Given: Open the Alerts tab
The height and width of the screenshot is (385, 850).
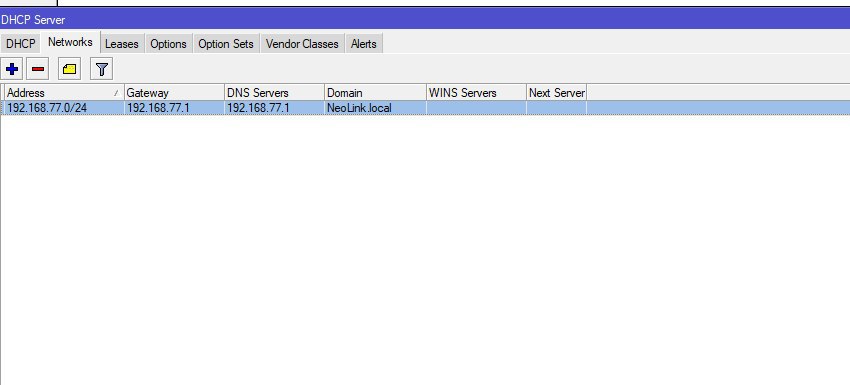Looking at the screenshot, I should (x=363, y=44).
